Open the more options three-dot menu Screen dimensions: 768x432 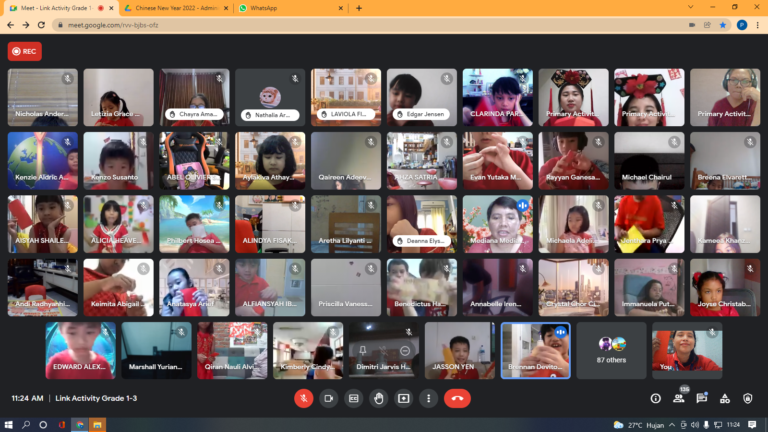coord(428,398)
